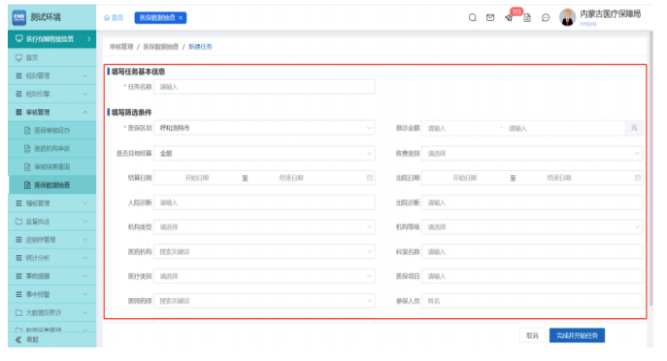Focus the maximum 就诊金额 input before 元
Screen dimensions: 667x361
tap(565, 128)
